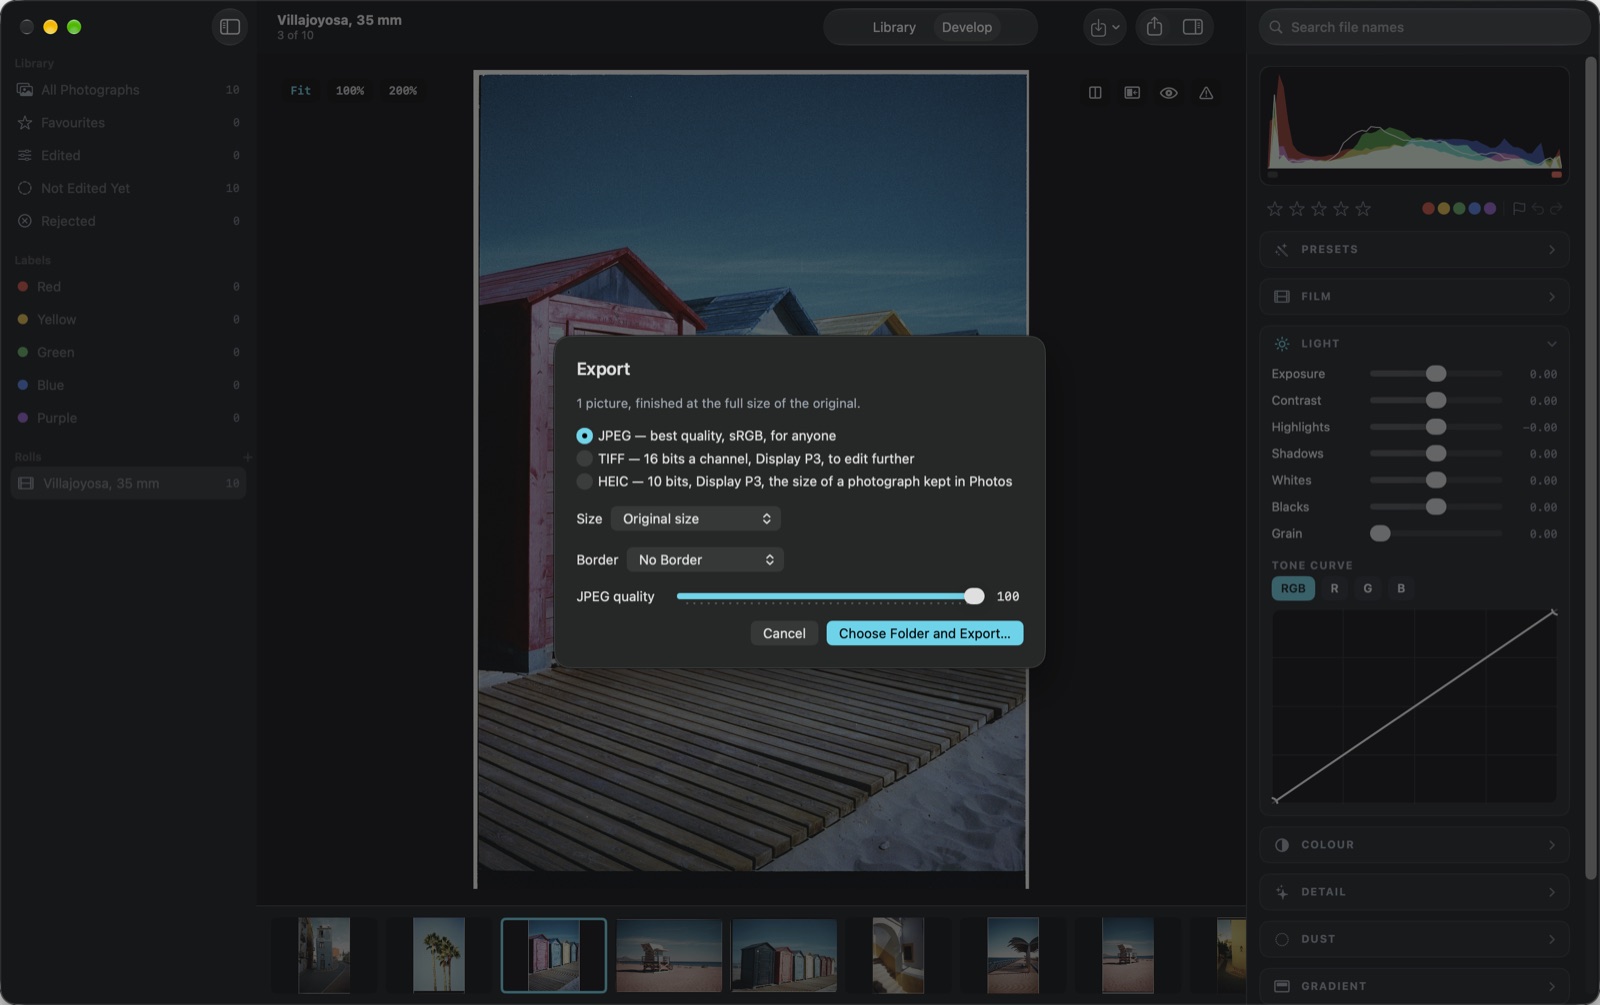This screenshot has width=1600, height=1005.
Task: Click the red colour label swatch
Action: [1428, 208]
